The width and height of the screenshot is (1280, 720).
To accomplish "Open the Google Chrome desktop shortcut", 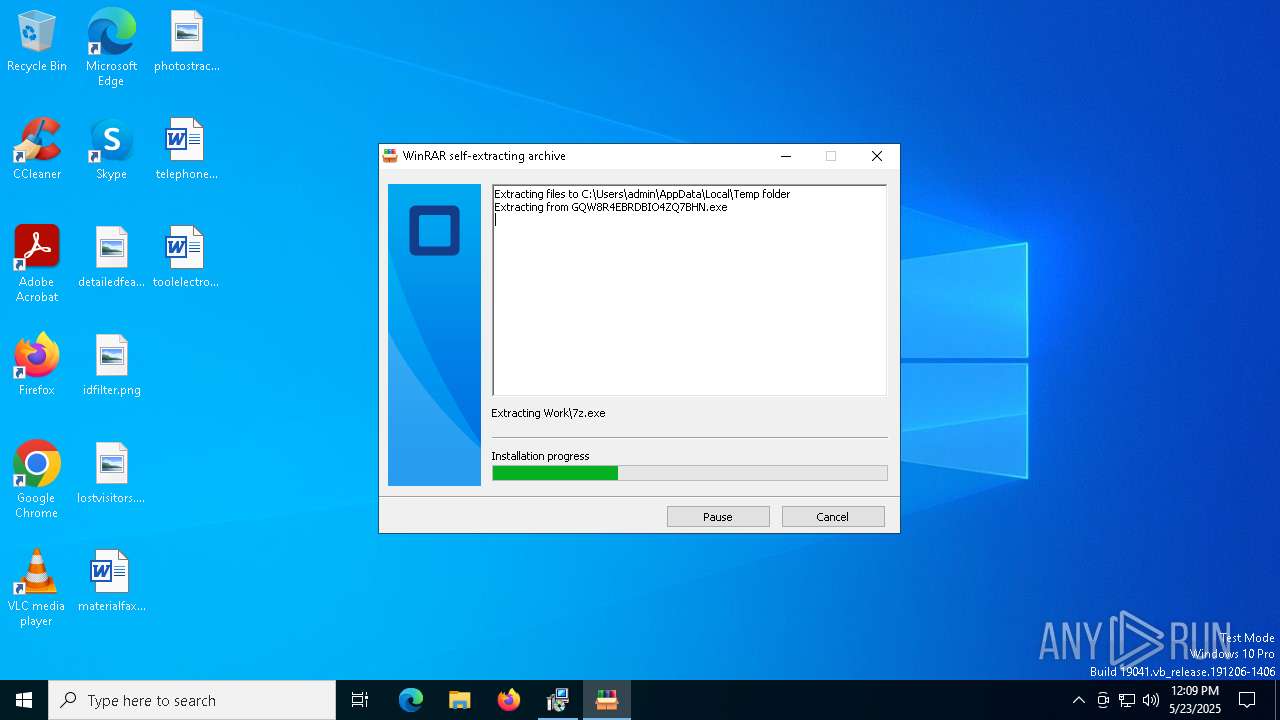I will [37, 480].
